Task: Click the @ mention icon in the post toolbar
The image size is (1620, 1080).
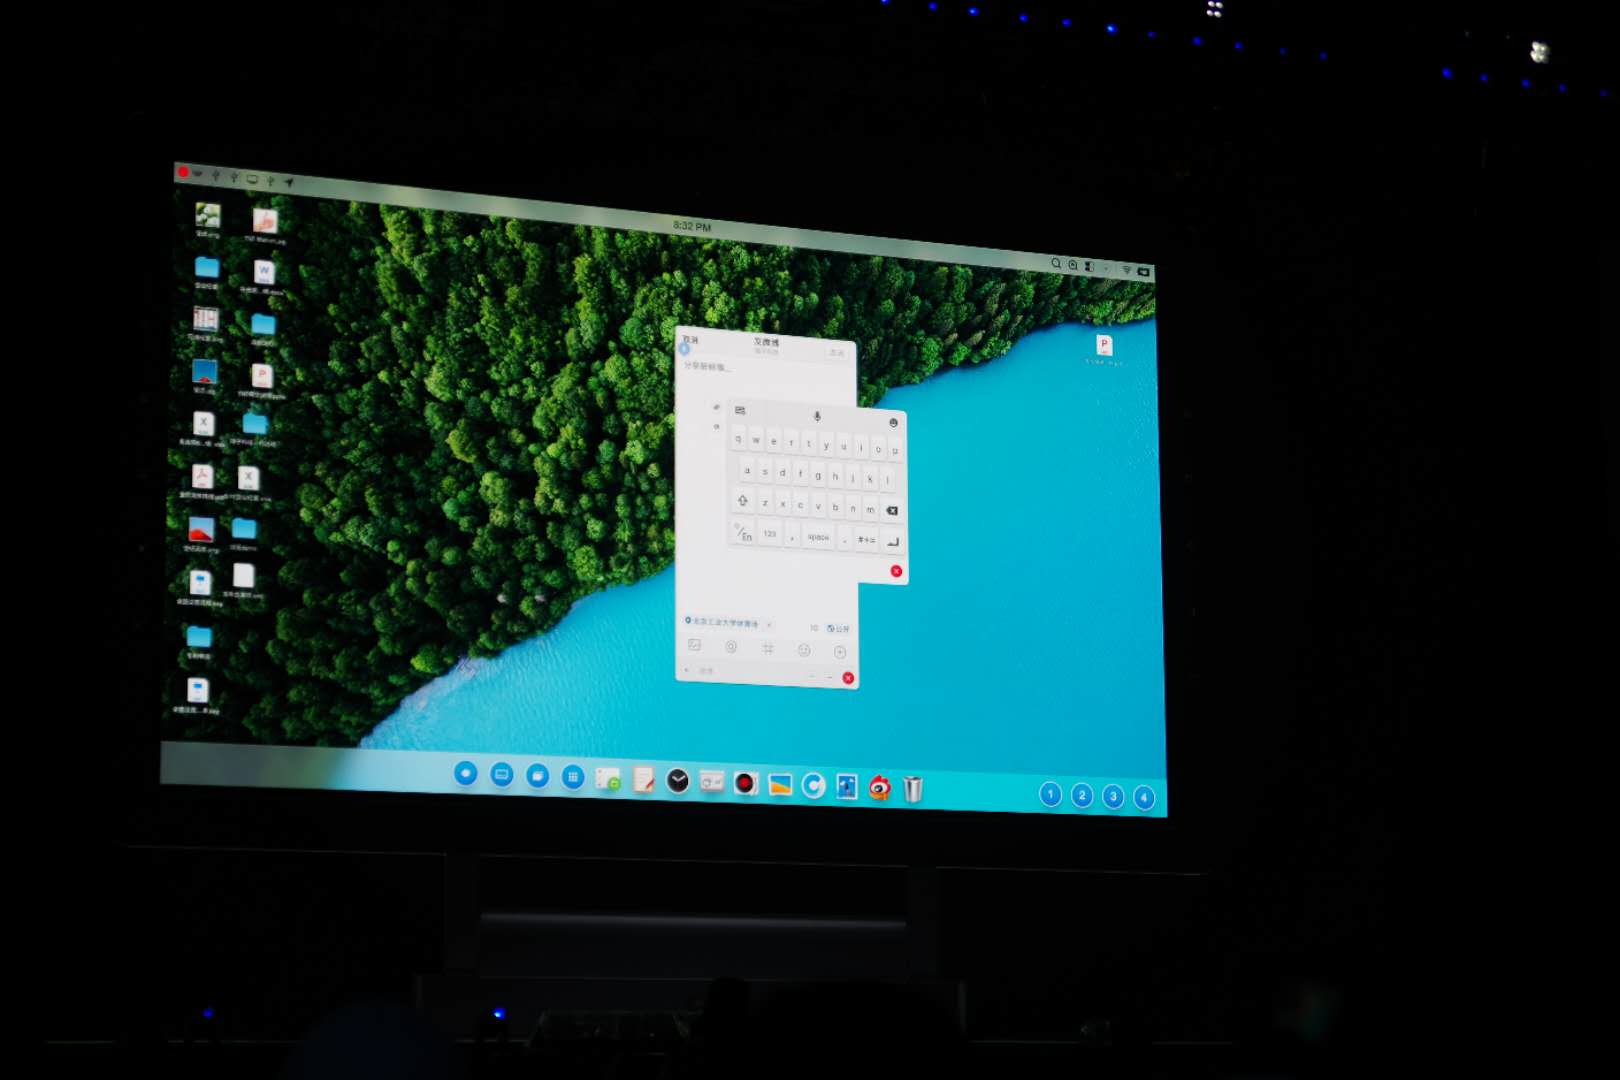Action: 731,647
